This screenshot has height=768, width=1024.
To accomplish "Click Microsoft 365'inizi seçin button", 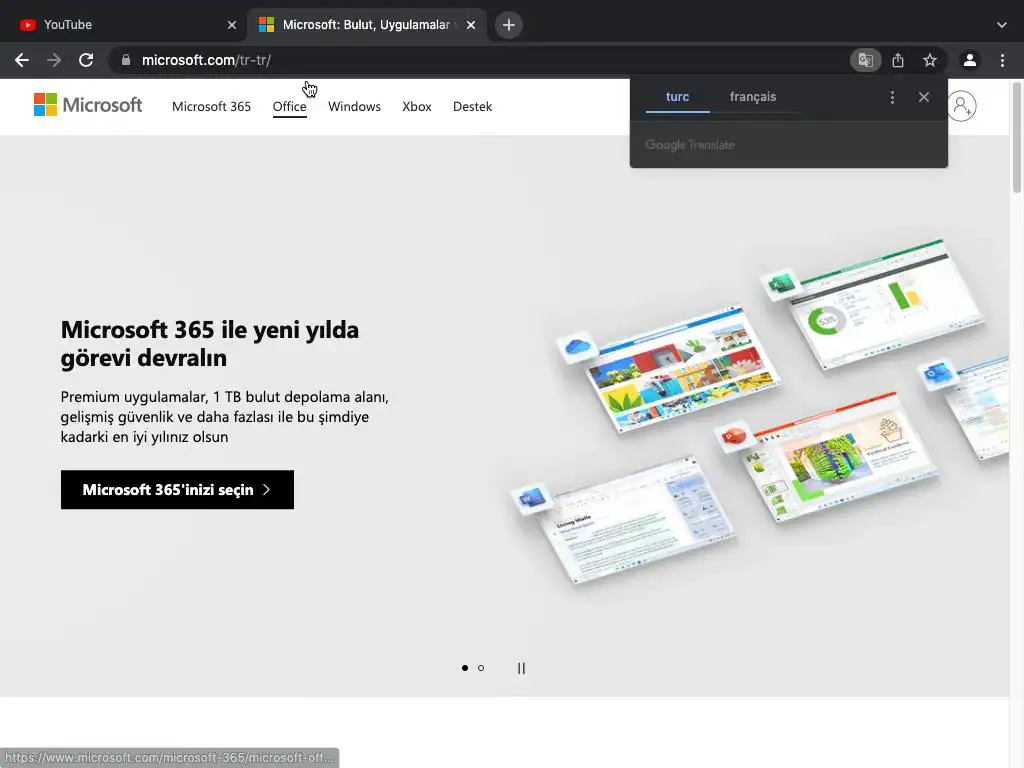I will point(177,490).
